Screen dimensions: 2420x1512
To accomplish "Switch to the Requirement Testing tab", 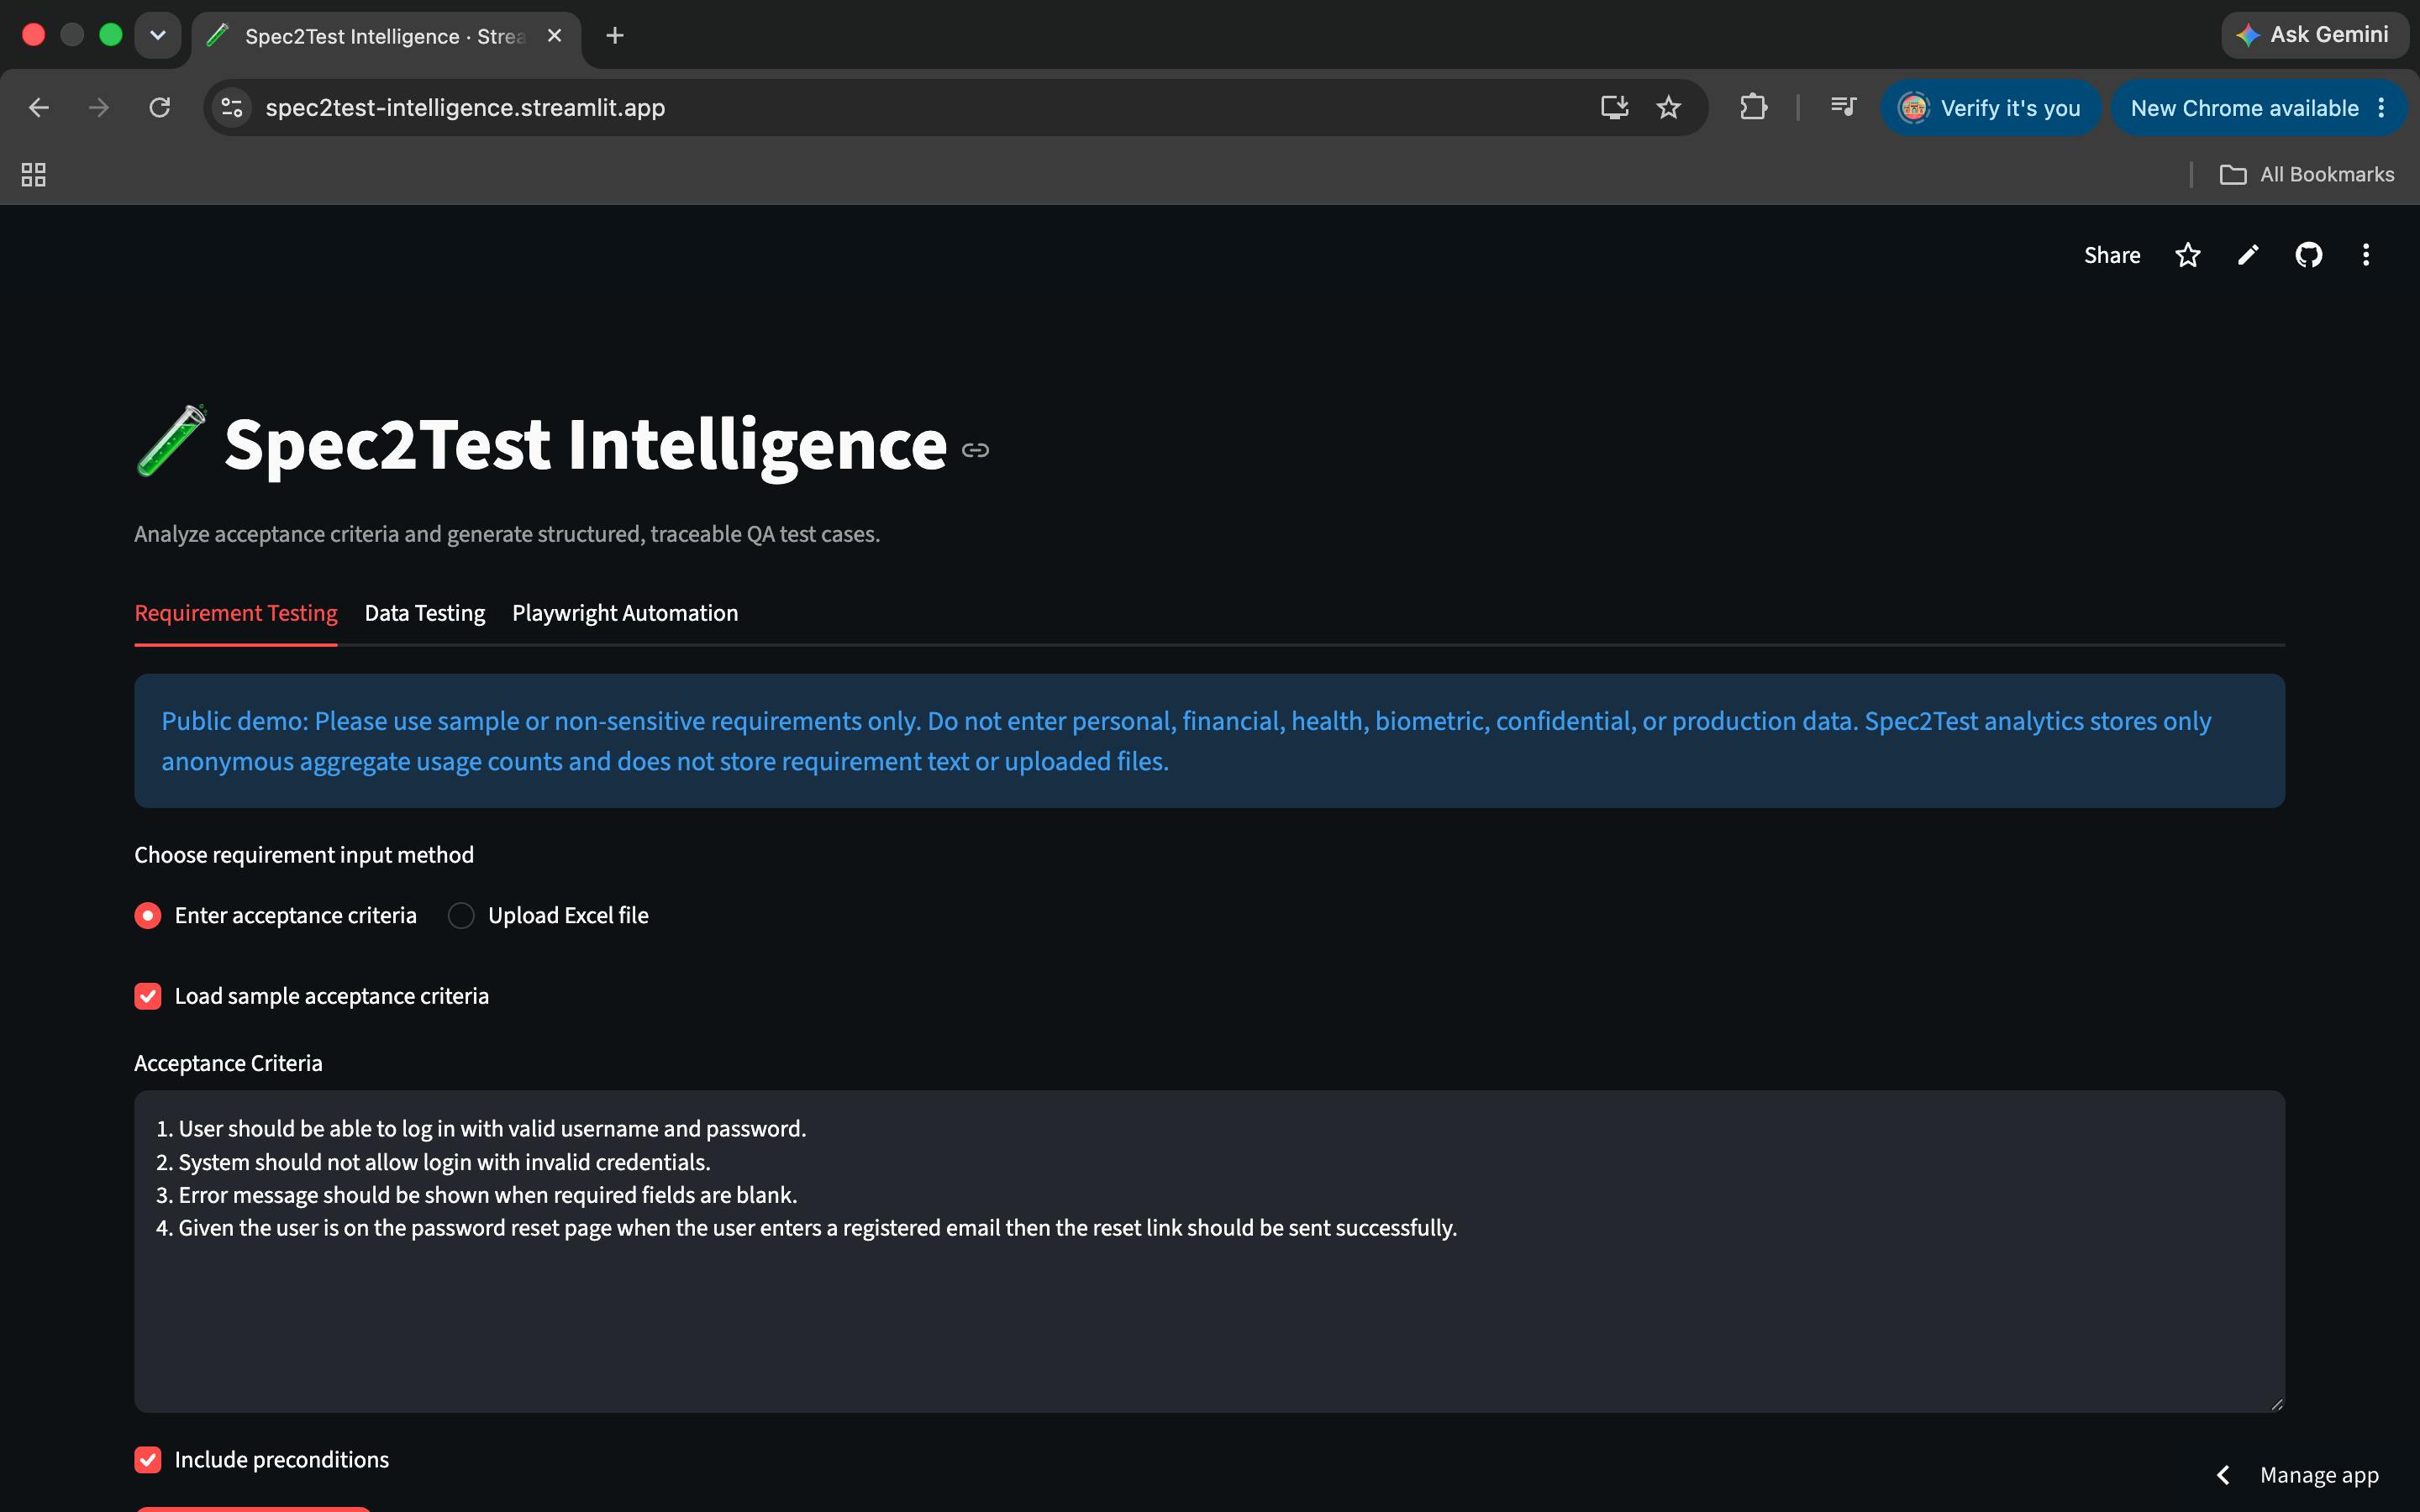I will [236, 613].
